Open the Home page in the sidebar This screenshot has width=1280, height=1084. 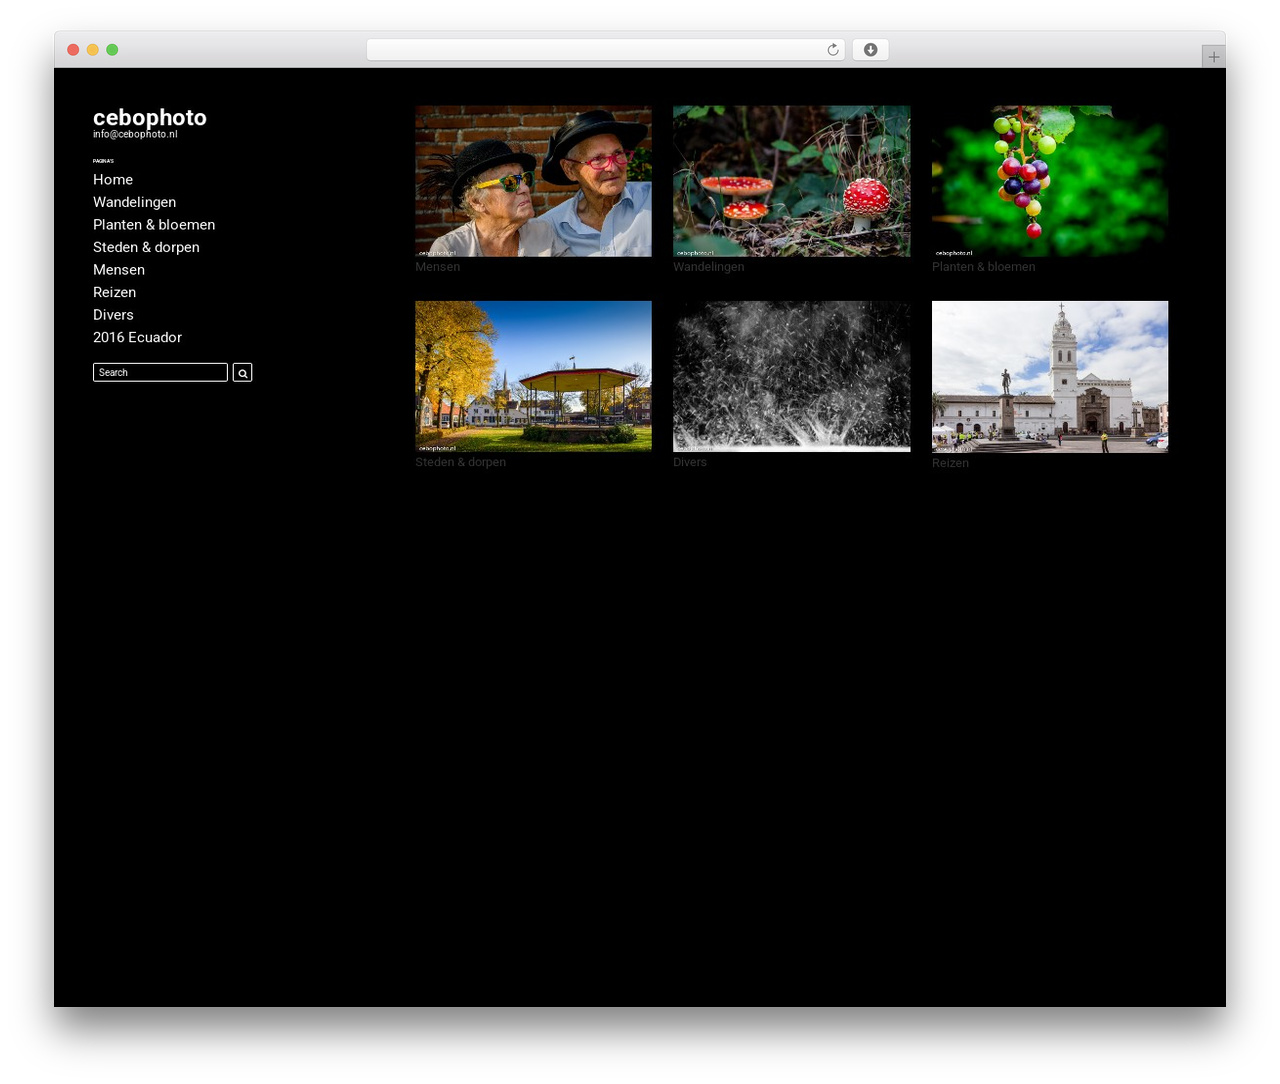point(113,180)
